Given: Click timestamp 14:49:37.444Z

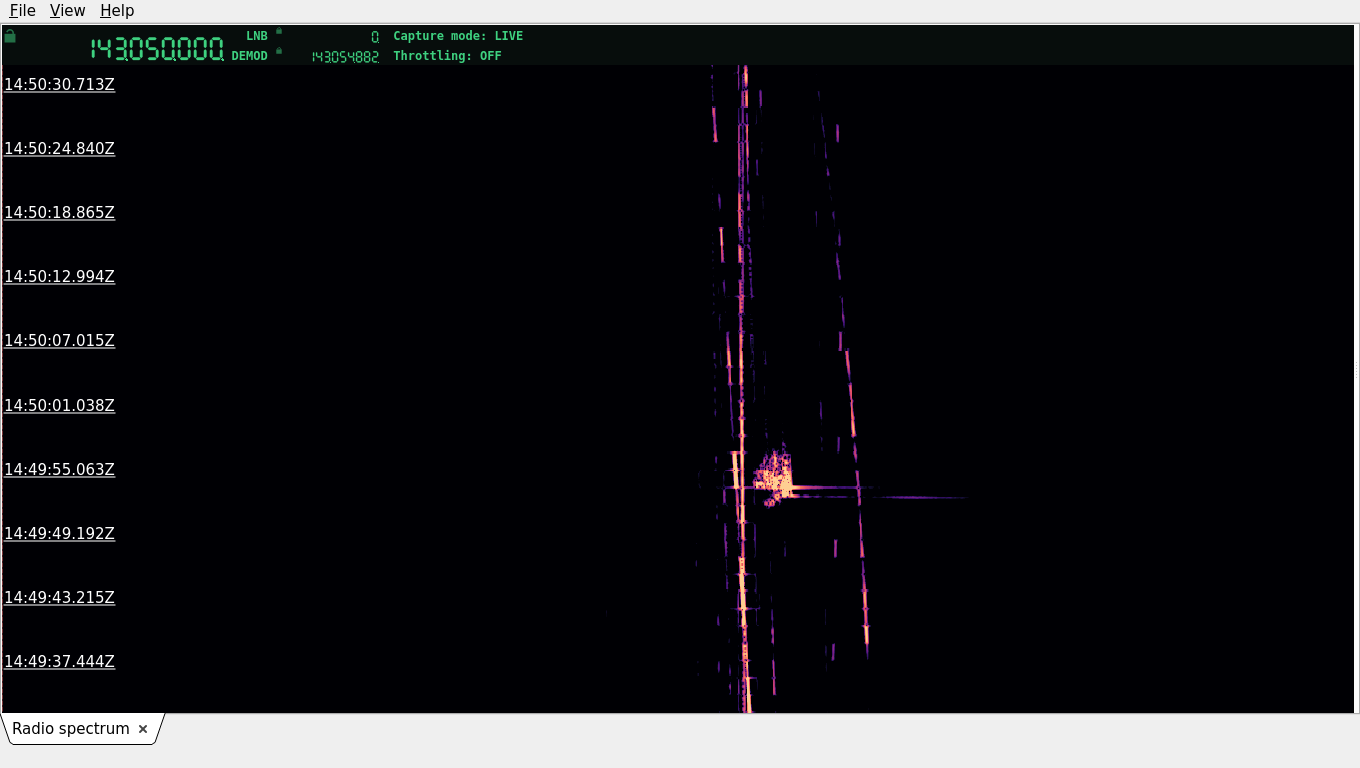Looking at the screenshot, I should (x=59, y=662).
